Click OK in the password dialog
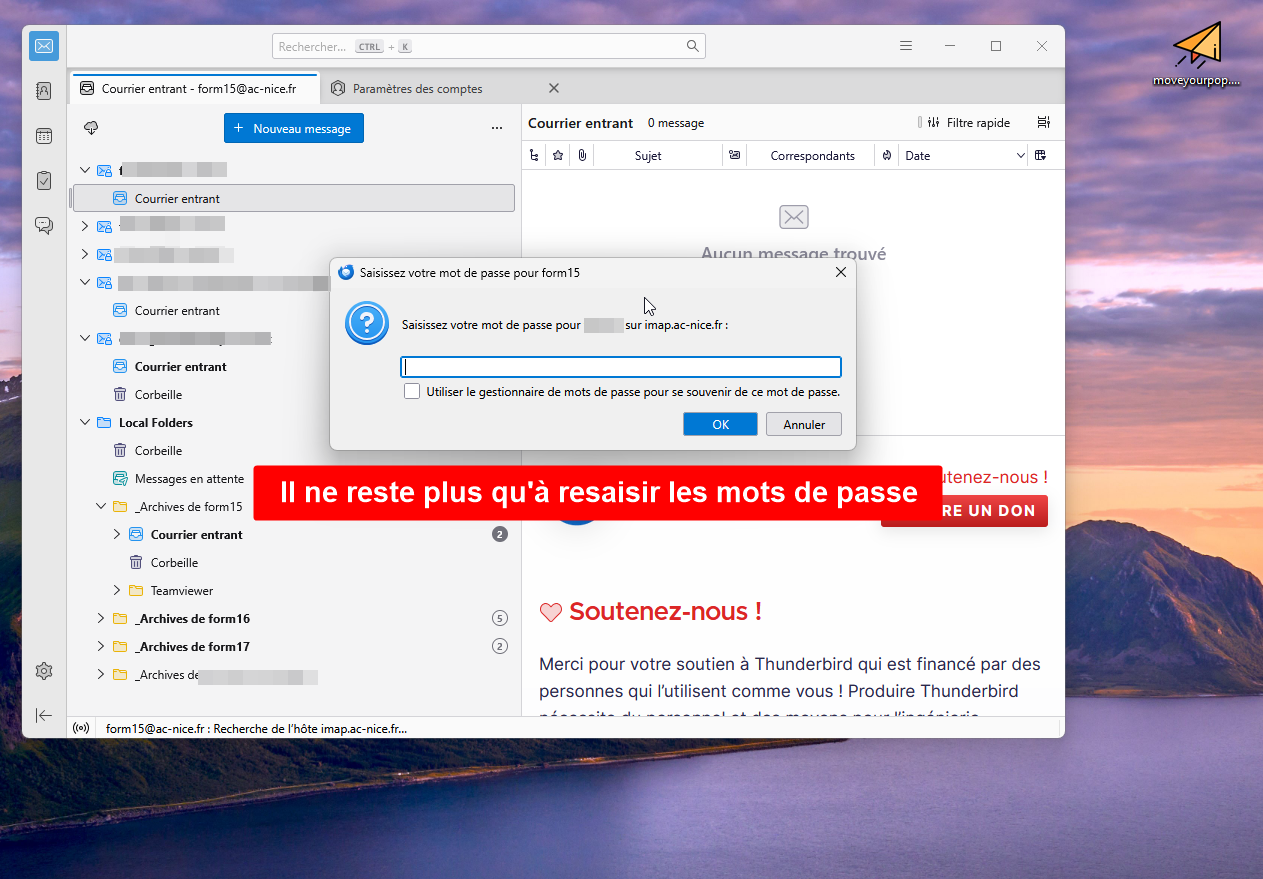The height and width of the screenshot is (879, 1263). [720, 424]
